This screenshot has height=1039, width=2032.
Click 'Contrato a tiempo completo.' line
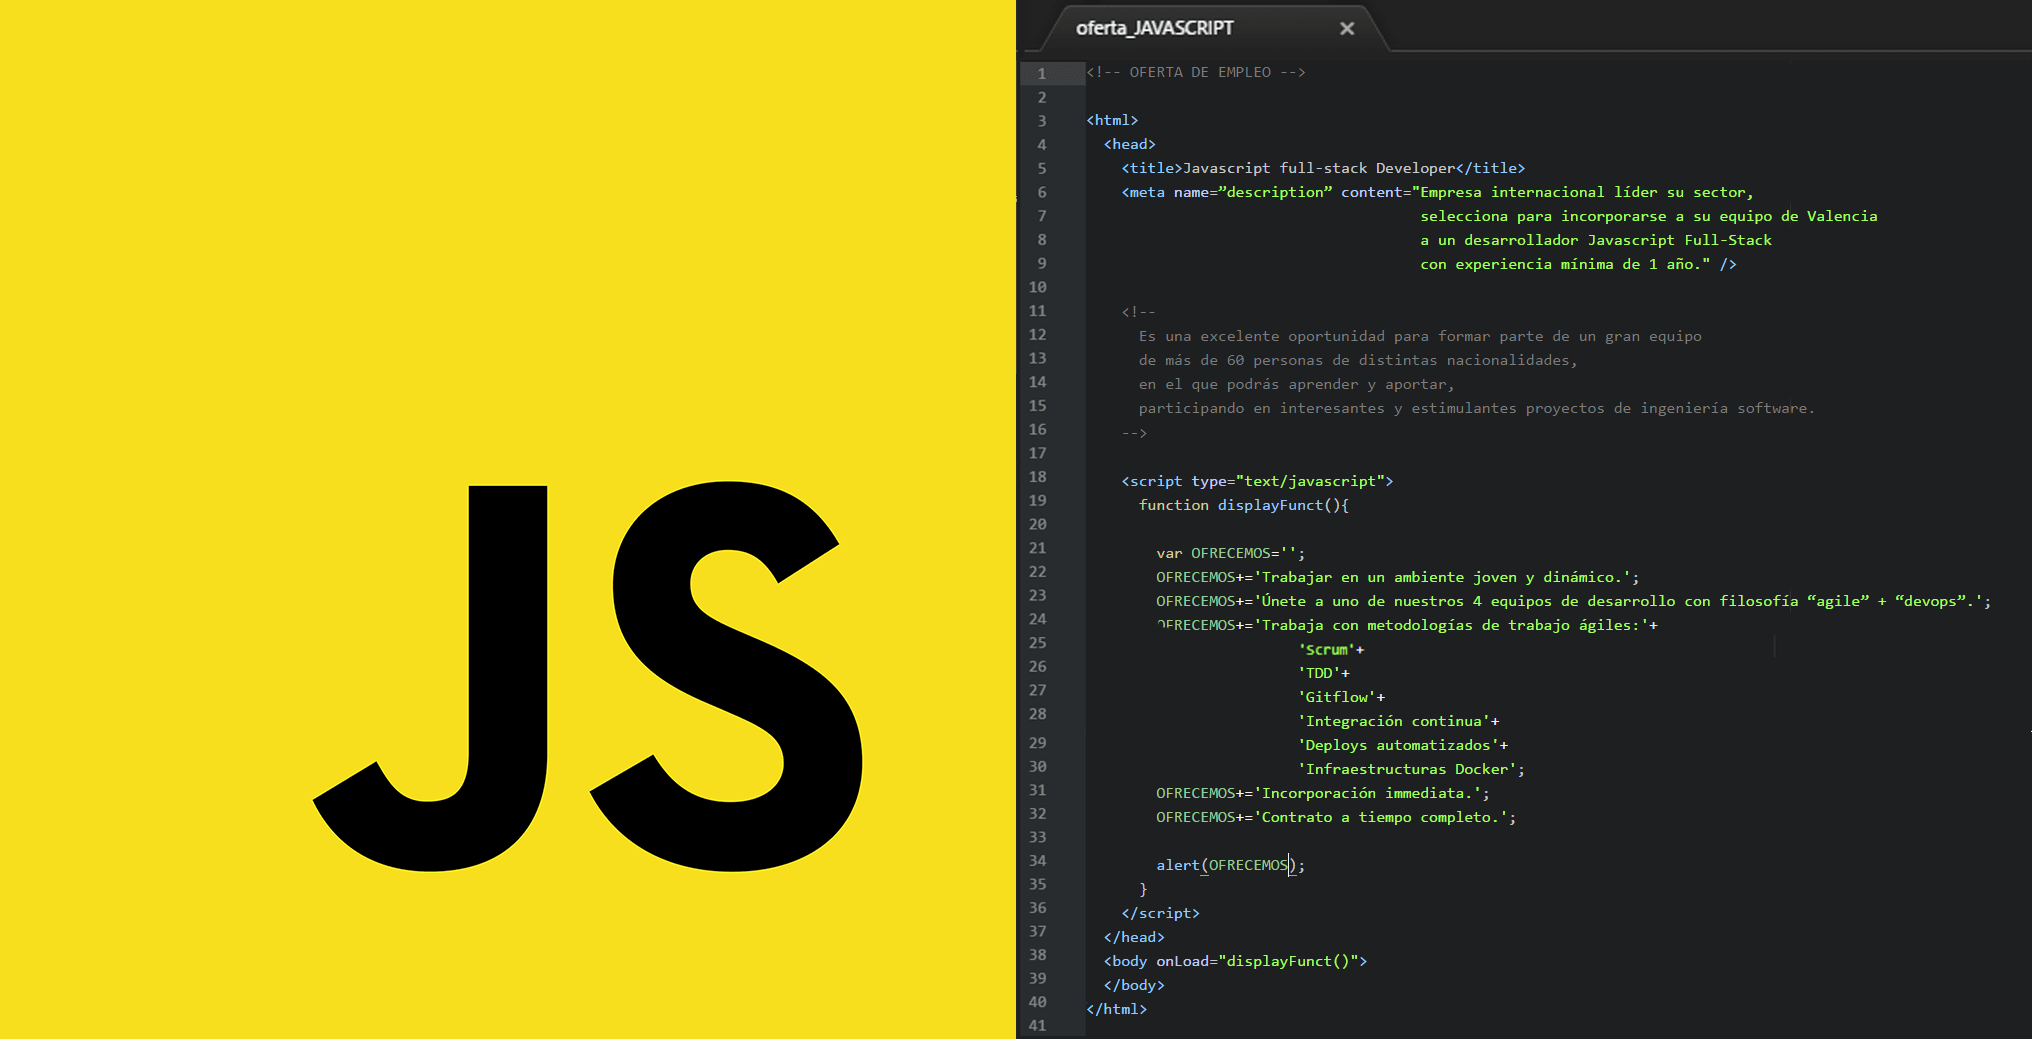tap(1336, 817)
